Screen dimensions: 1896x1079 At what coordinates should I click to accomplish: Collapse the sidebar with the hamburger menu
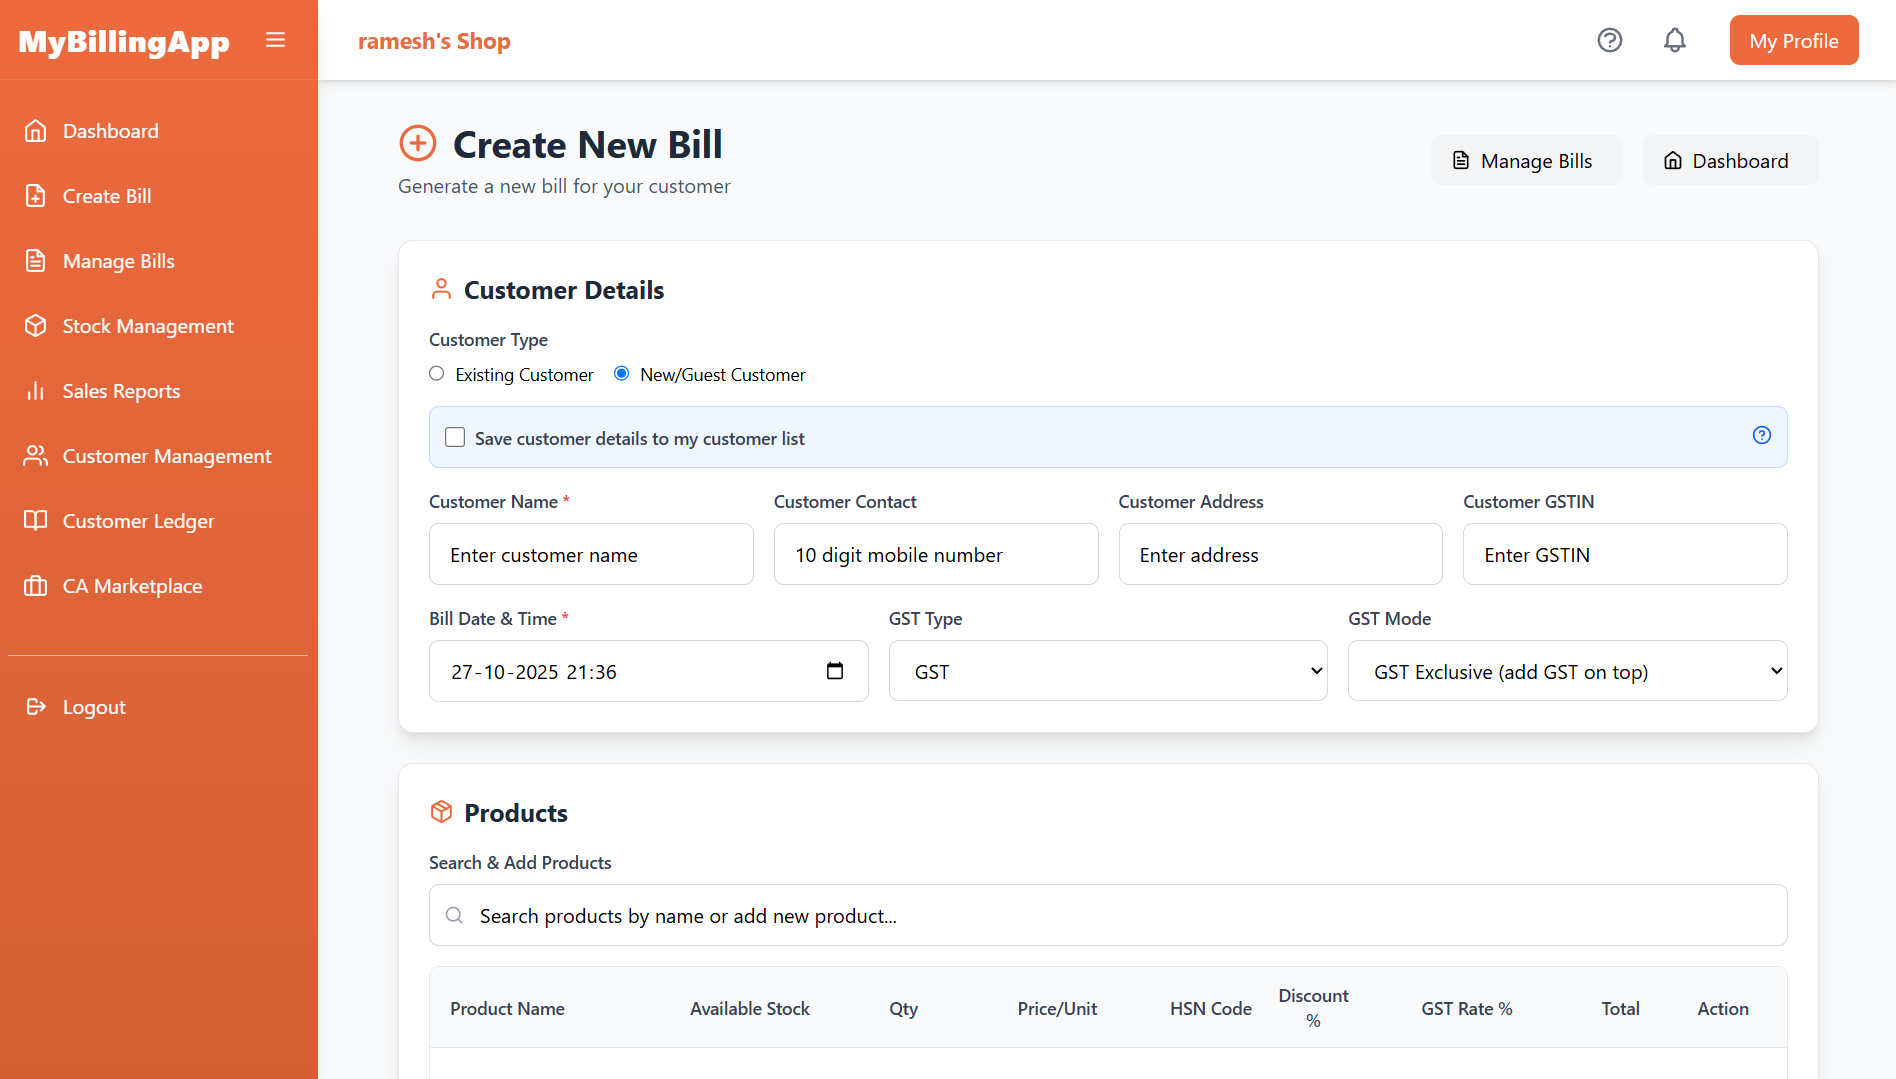(275, 39)
